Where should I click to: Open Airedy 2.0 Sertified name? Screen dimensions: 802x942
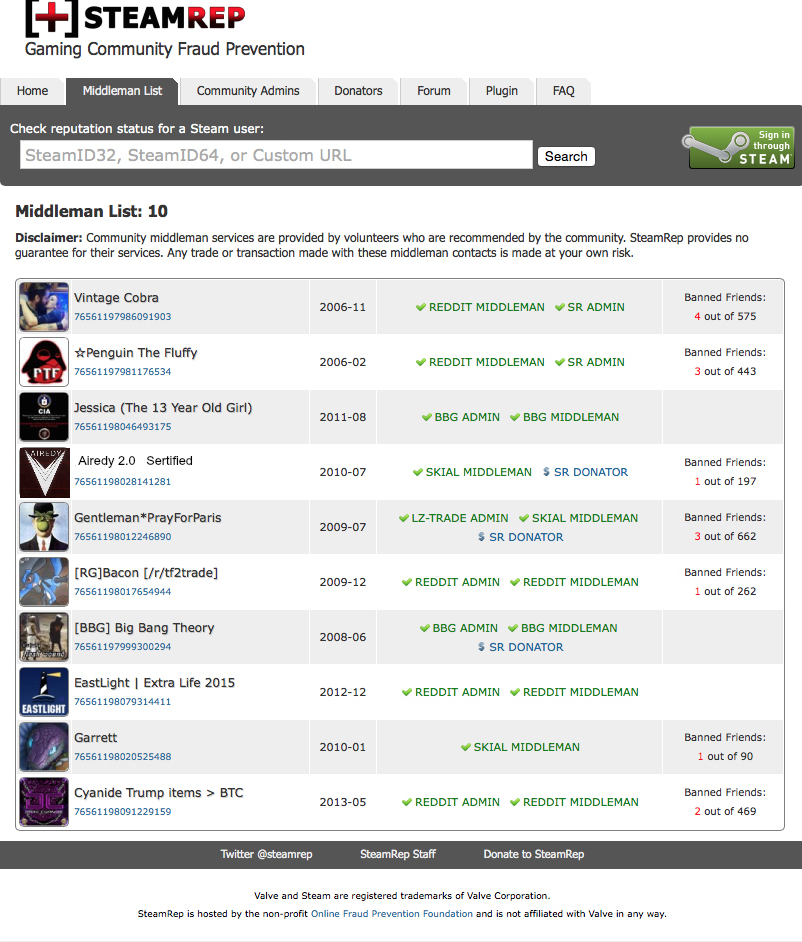click(135, 461)
